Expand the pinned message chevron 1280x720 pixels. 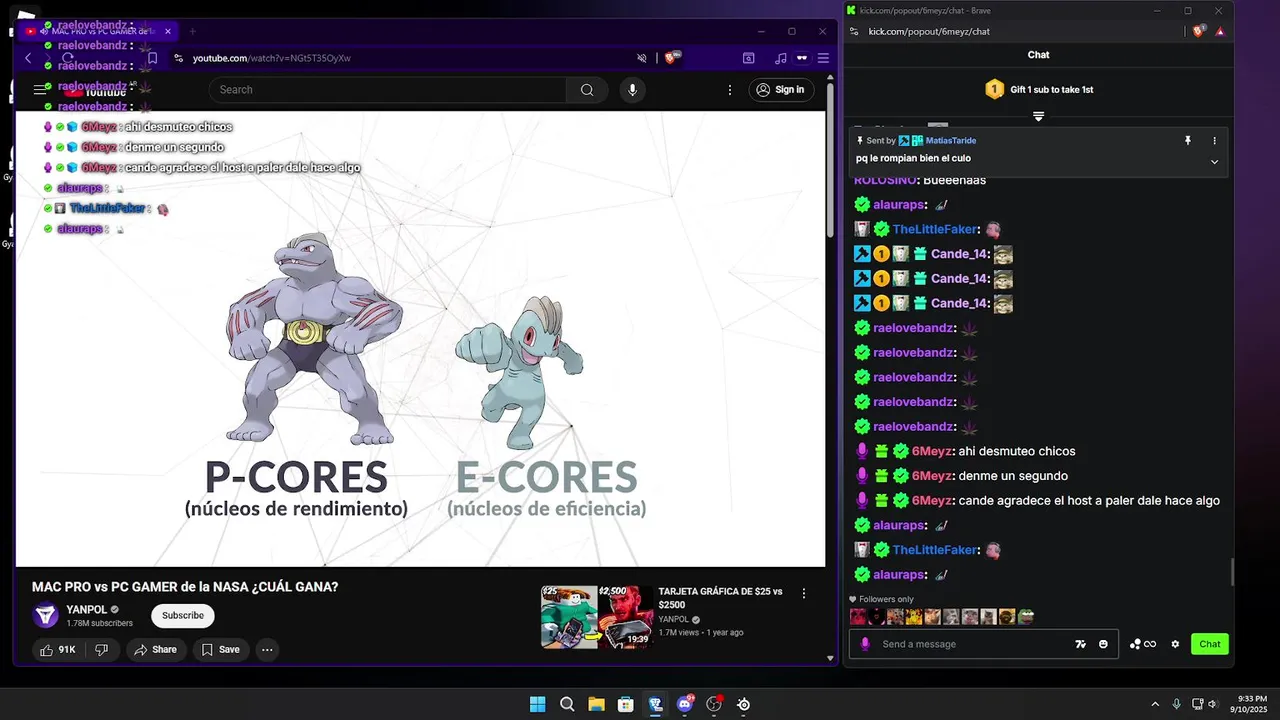[1215, 162]
